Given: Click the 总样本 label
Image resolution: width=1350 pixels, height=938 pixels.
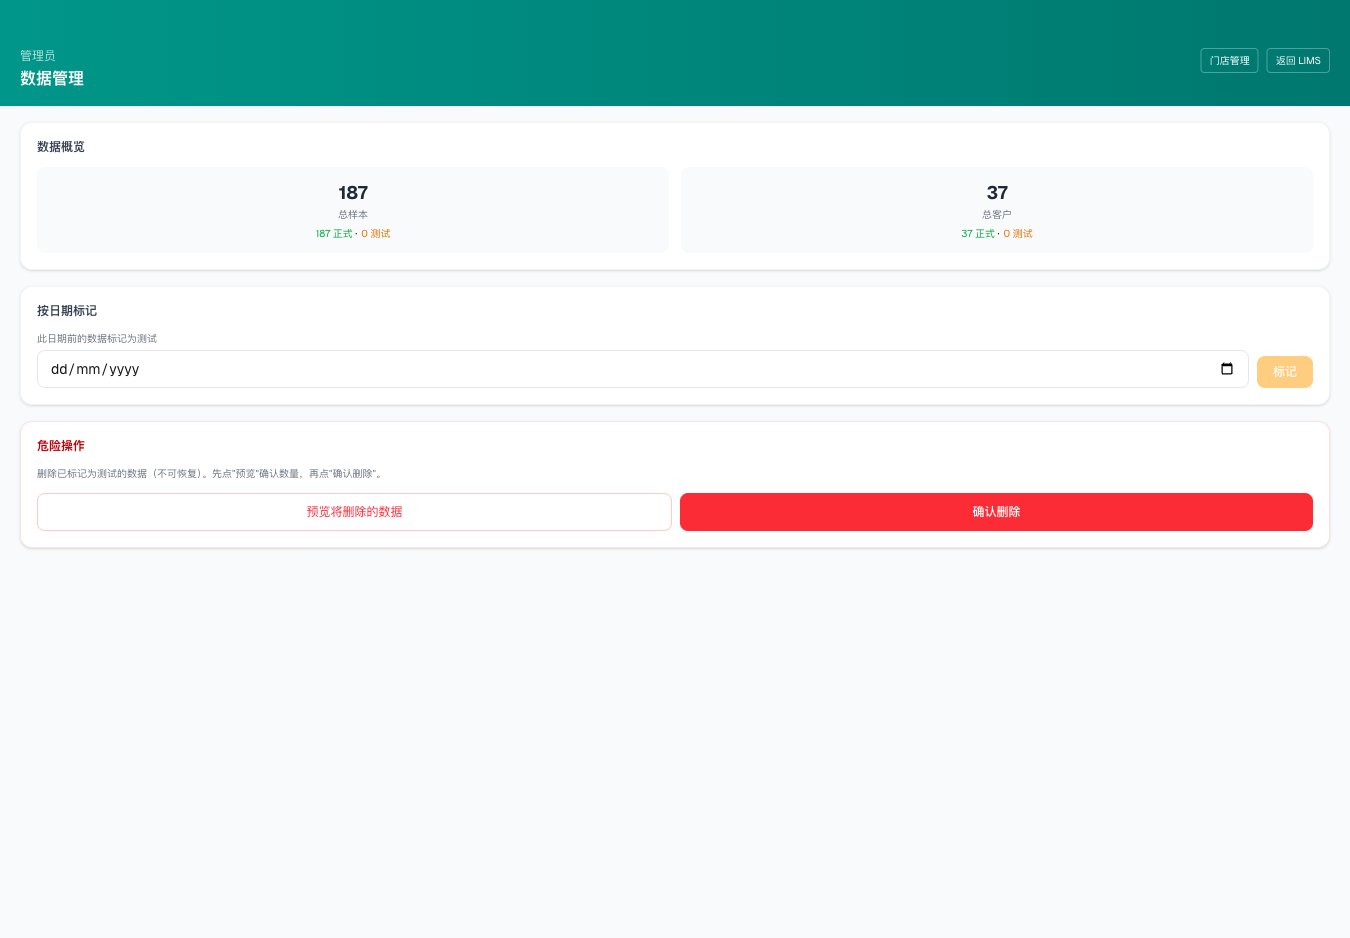Looking at the screenshot, I should 353,215.
